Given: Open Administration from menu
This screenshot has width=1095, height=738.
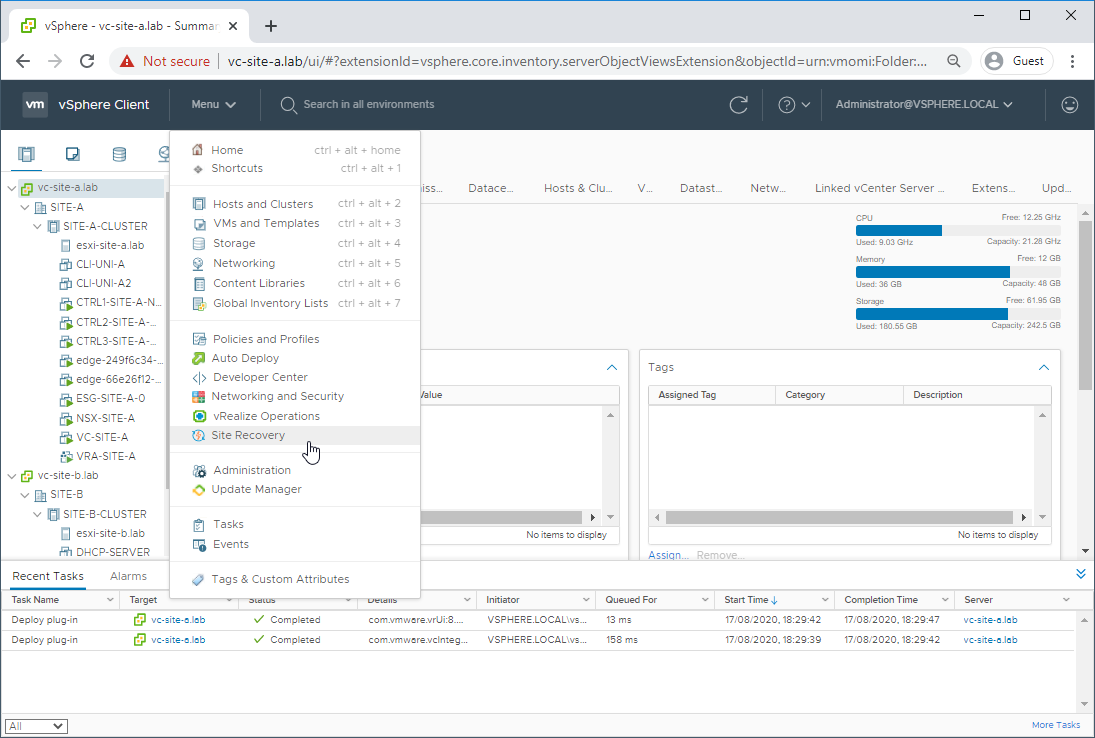Looking at the screenshot, I should click(x=295, y=471).
